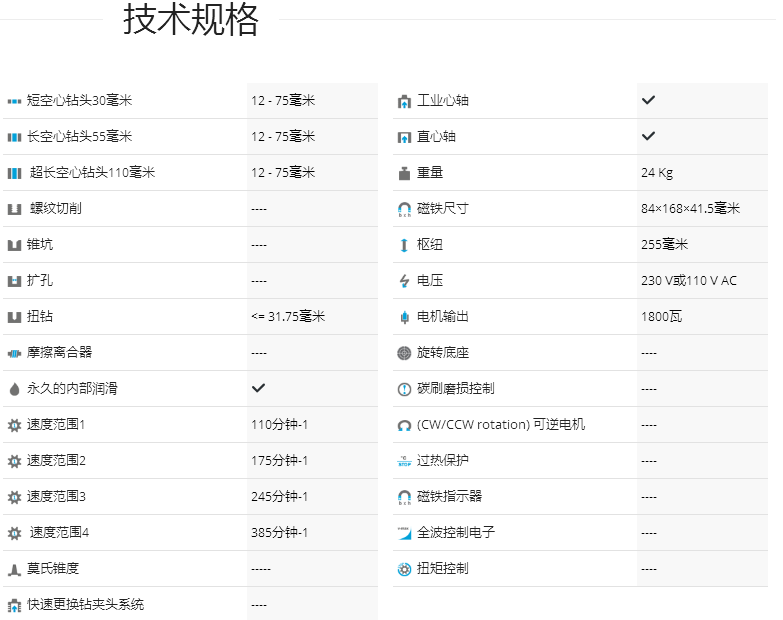The width and height of the screenshot is (783, 620).
Task: Click the 扭矩控制 torque control icon
Action: [x=404, y=569]
